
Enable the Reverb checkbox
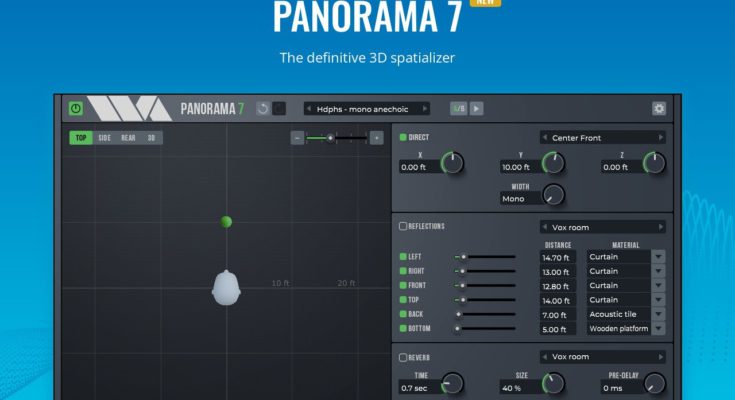[x=403, y=357]
